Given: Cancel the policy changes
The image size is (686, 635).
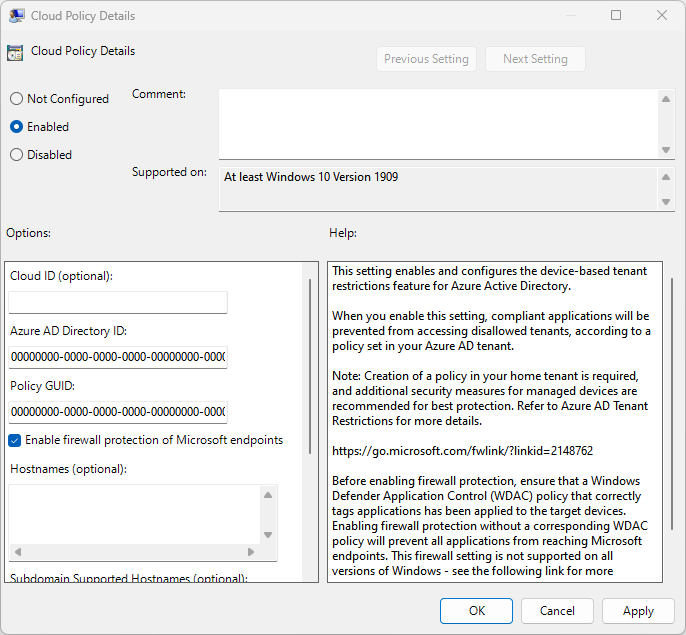Looking at the screenshot, I should (557, 611).
